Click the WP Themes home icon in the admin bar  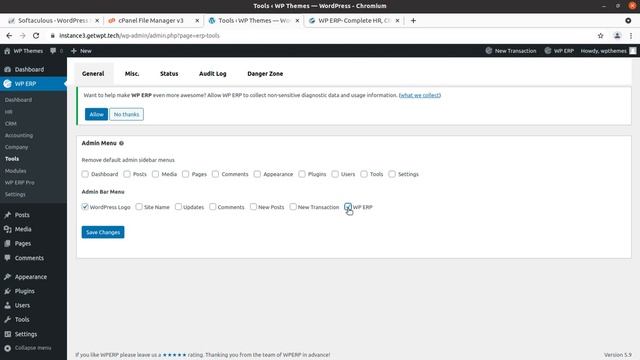7,51
